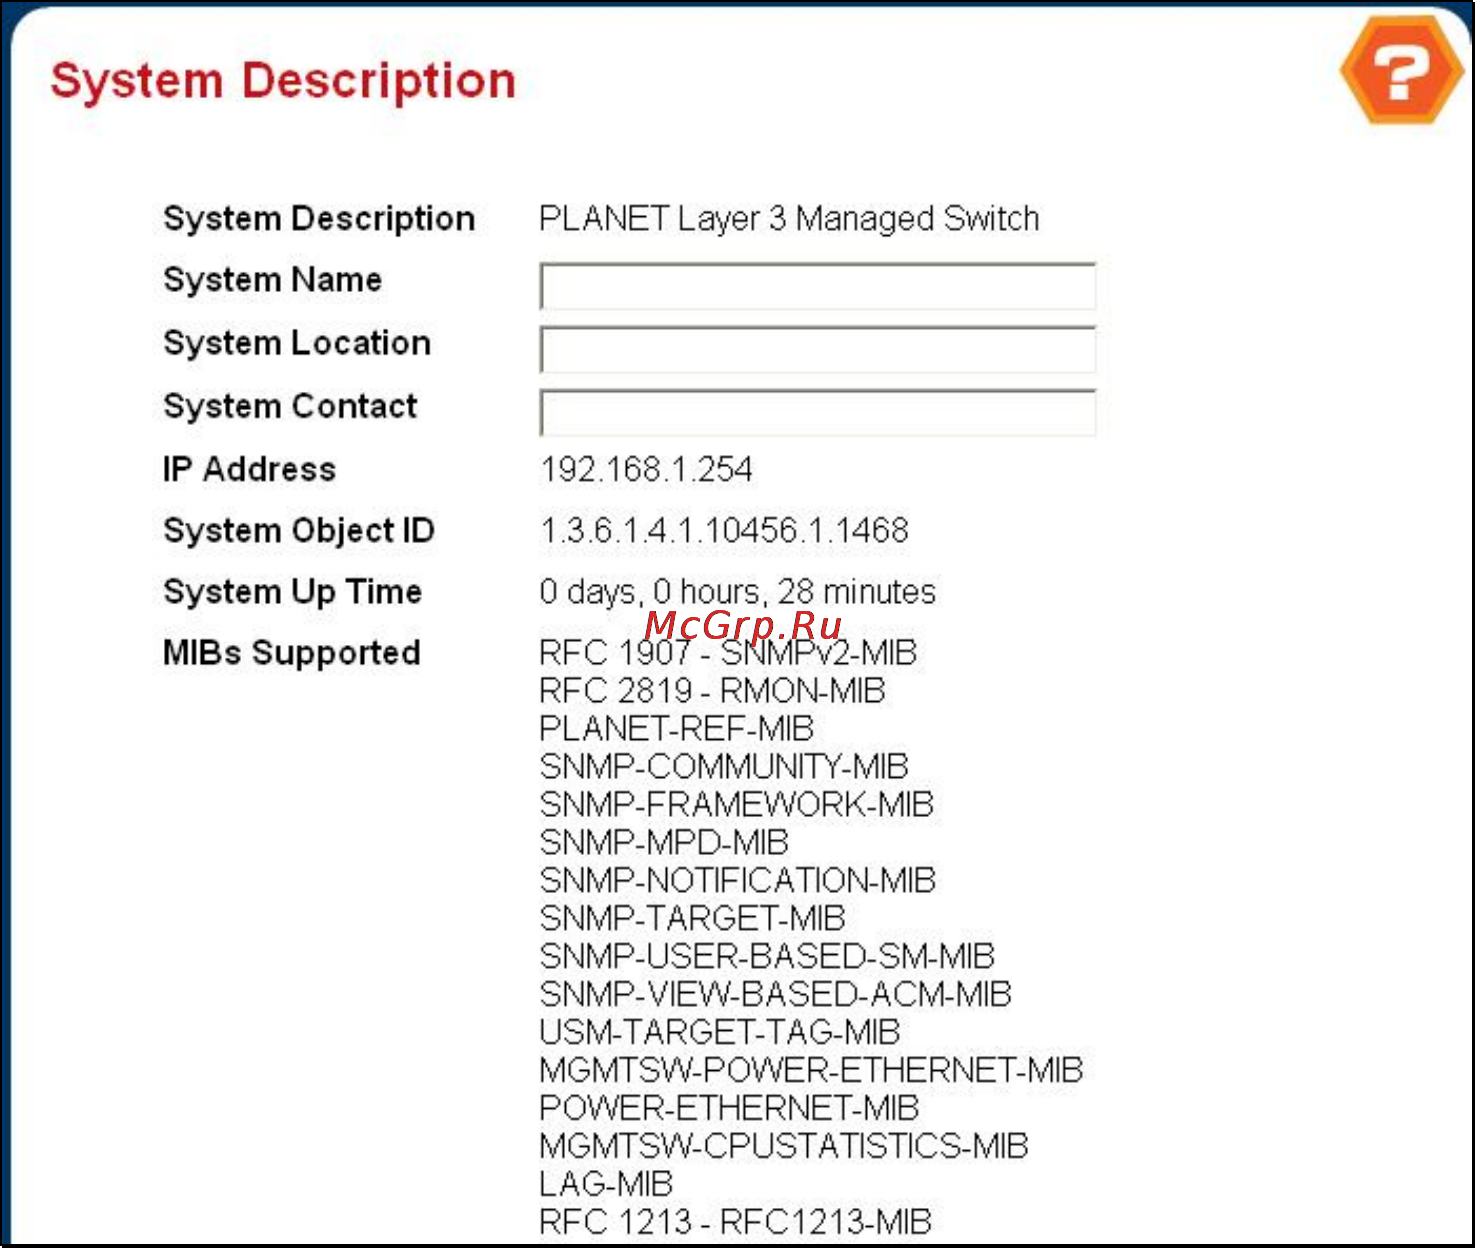The image size is (1475, 1248).
Task: Select the 'PLANET Layer 3 Managed Switch' value
Action: tap(789, 219)
